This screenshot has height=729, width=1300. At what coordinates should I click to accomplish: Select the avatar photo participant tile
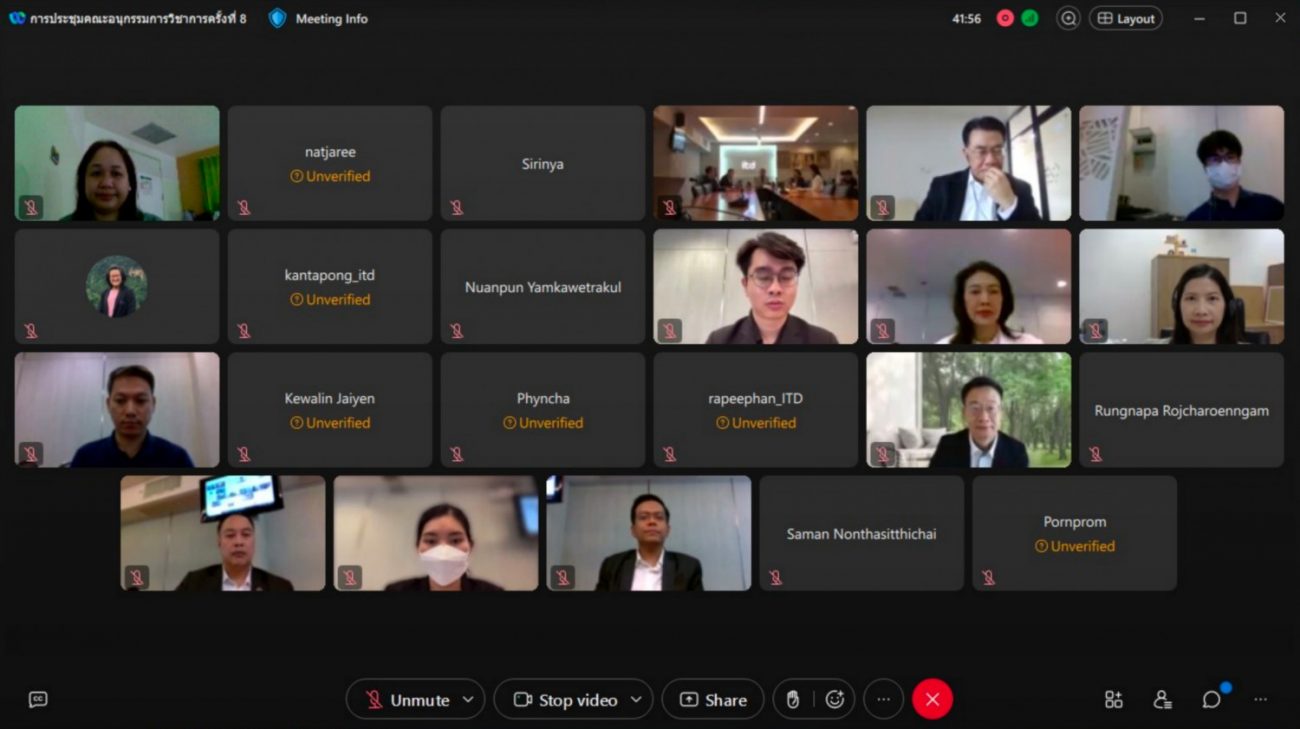pos(117,287)
